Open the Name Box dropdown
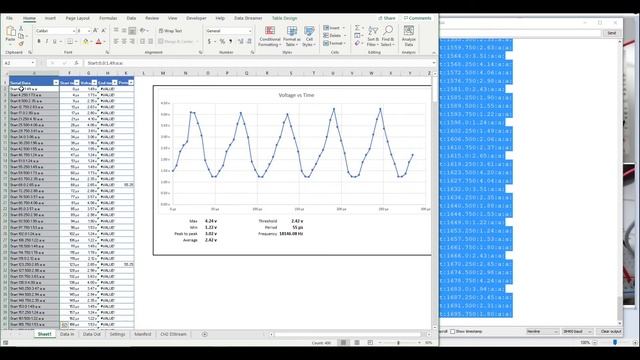This screenshot has width=640, height=360. [x=33, y=63]
